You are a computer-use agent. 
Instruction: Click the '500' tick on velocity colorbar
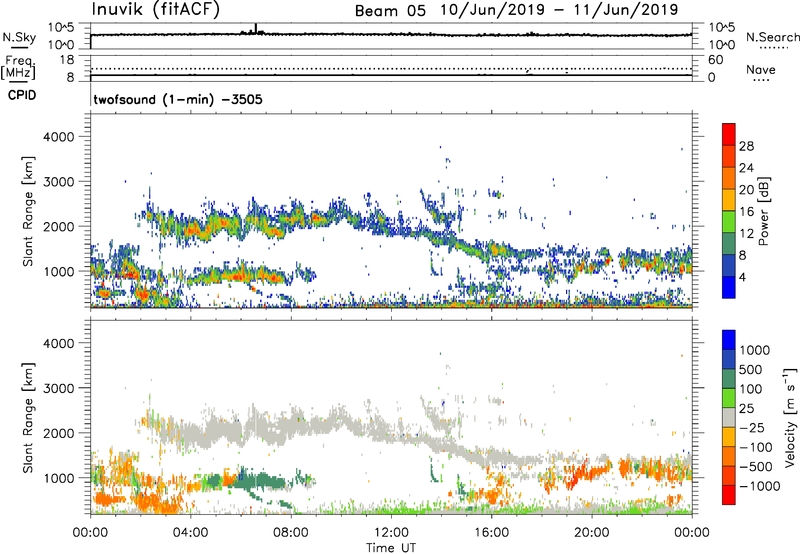pos(751,369)
